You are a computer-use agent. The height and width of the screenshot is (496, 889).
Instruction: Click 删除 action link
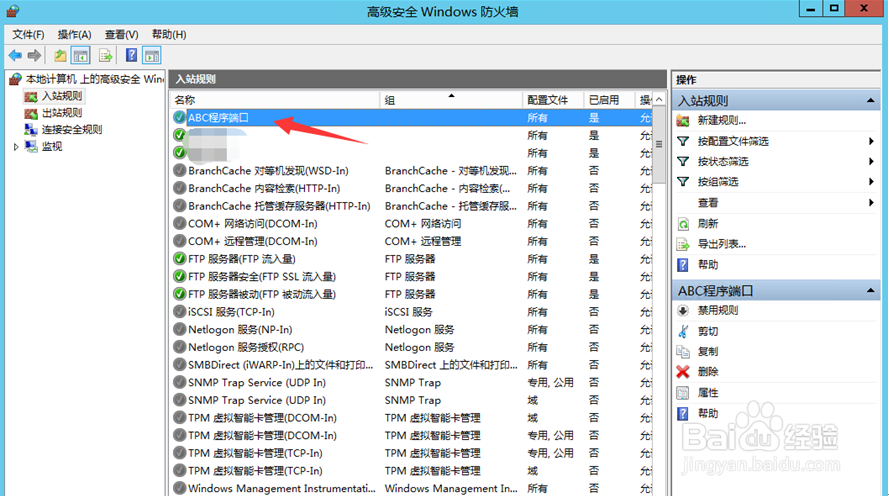708,372
